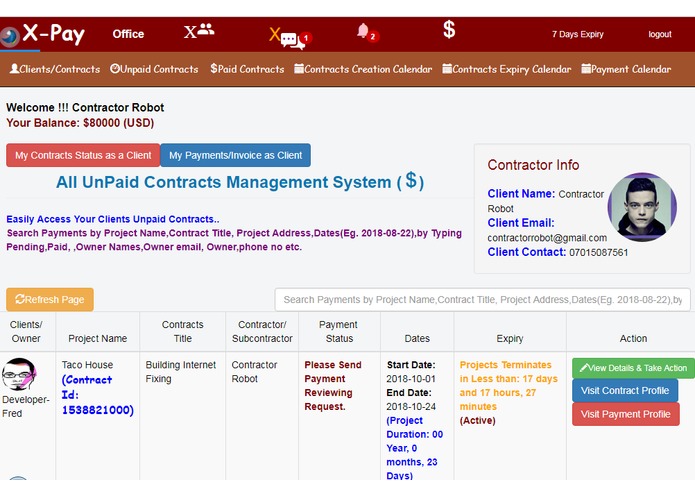
Task: Click the Clients/Owner column header
Action: pos(26,331)
